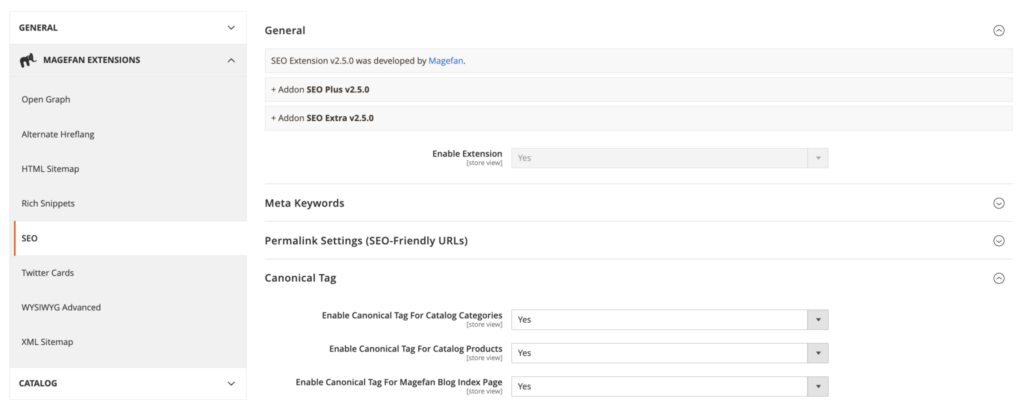Click Enable Canonical Tag For Catalog Products label

tap(416, 349)
